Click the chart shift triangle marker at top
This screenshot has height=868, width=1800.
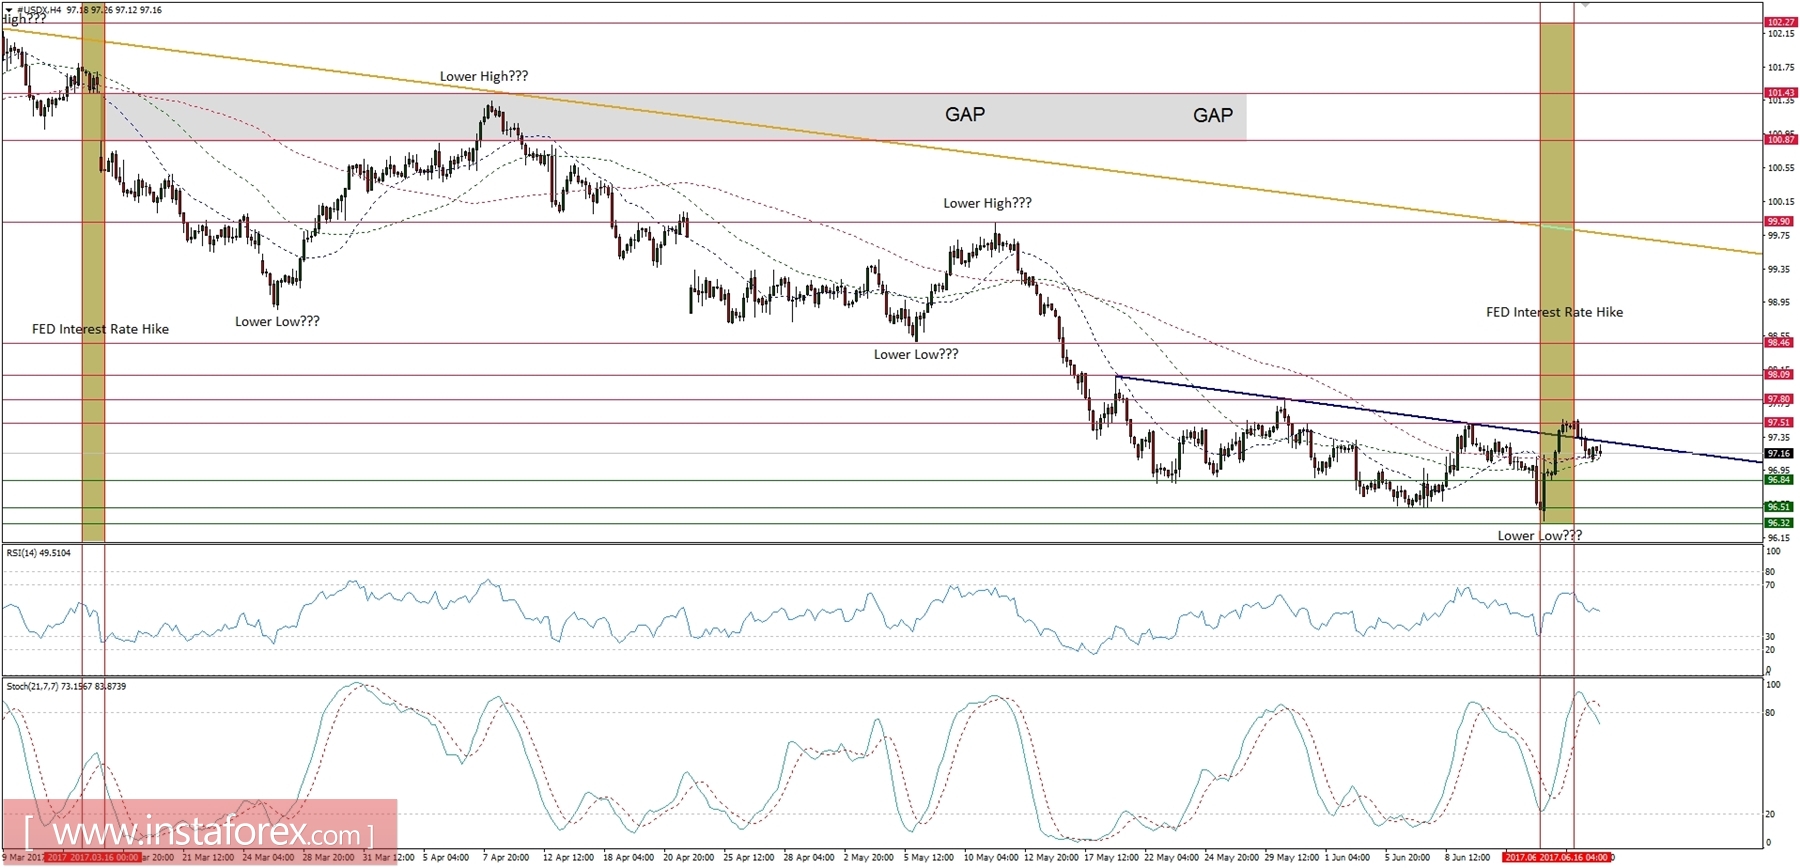coord(1584,6)
